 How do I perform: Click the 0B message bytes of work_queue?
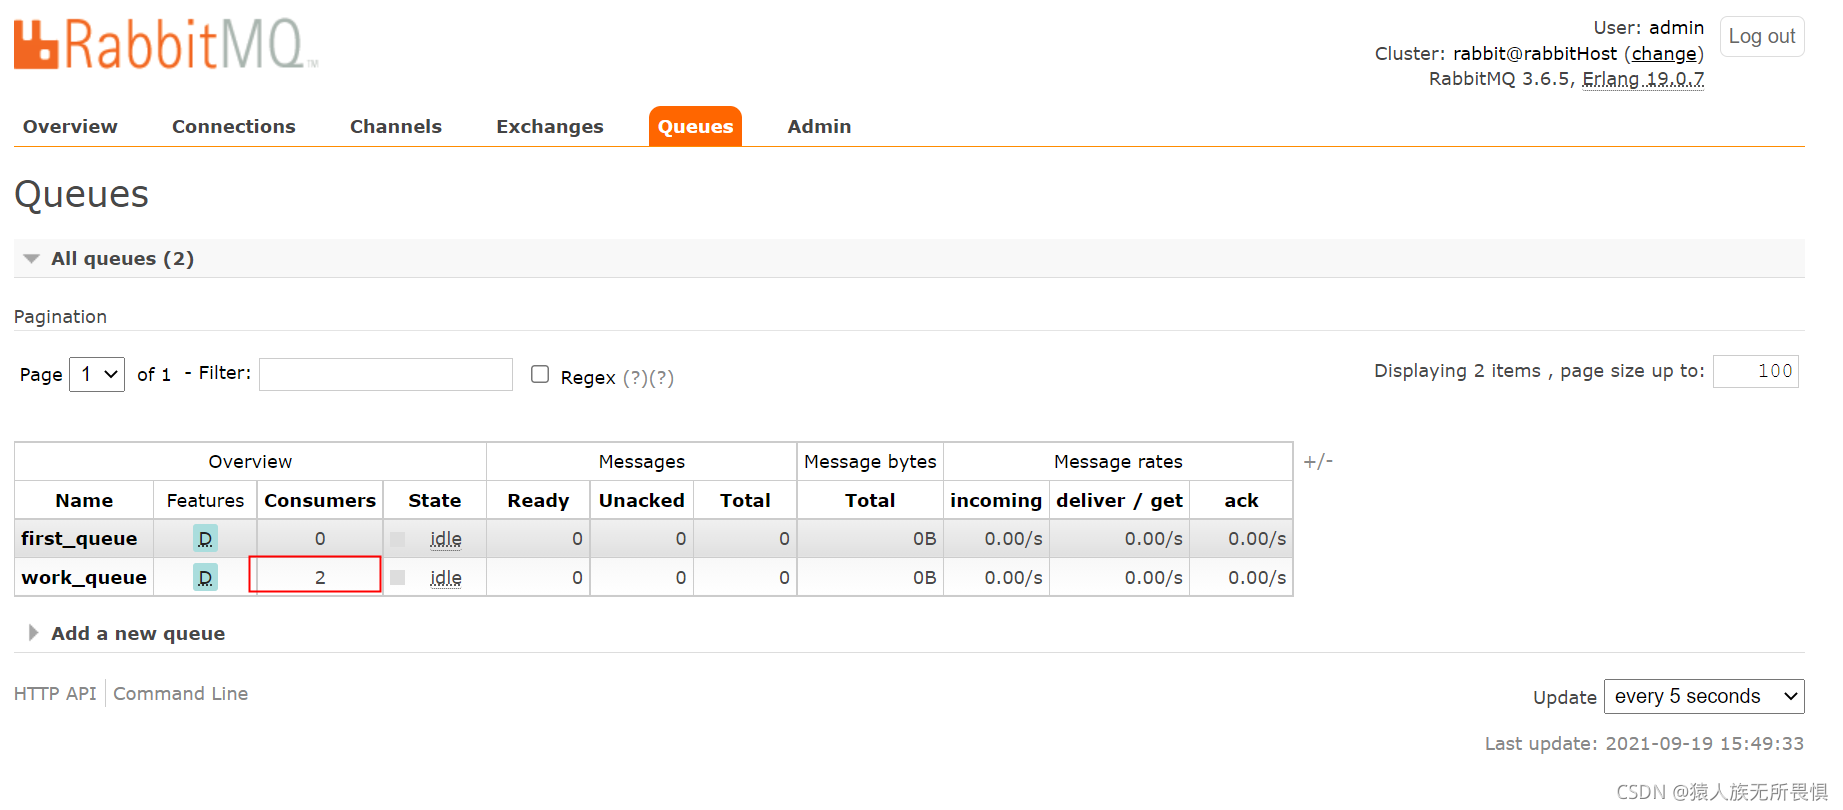pos(924,578)
